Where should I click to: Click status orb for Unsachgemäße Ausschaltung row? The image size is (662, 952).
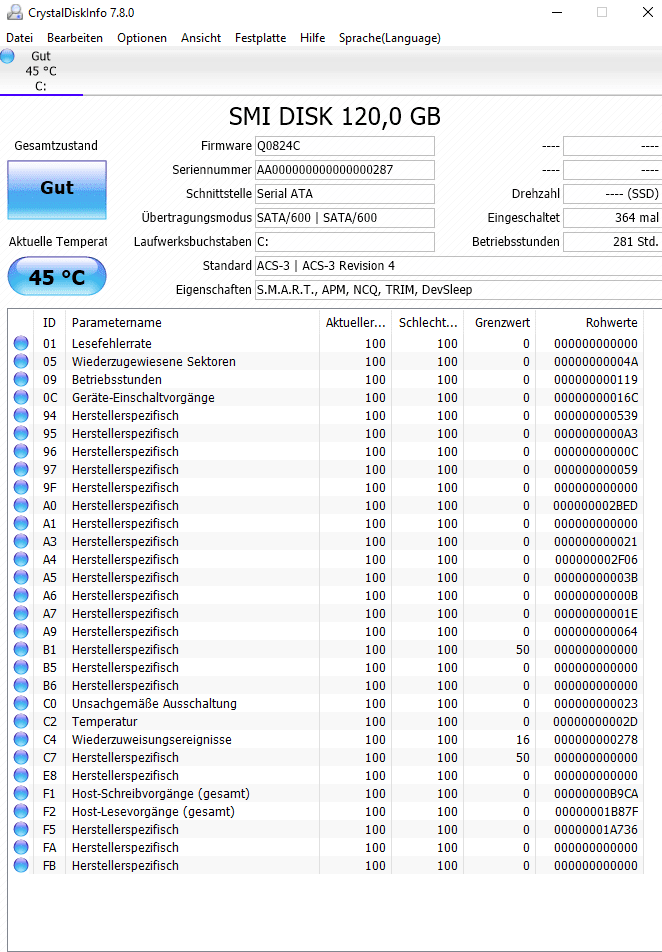pos(21,704)
